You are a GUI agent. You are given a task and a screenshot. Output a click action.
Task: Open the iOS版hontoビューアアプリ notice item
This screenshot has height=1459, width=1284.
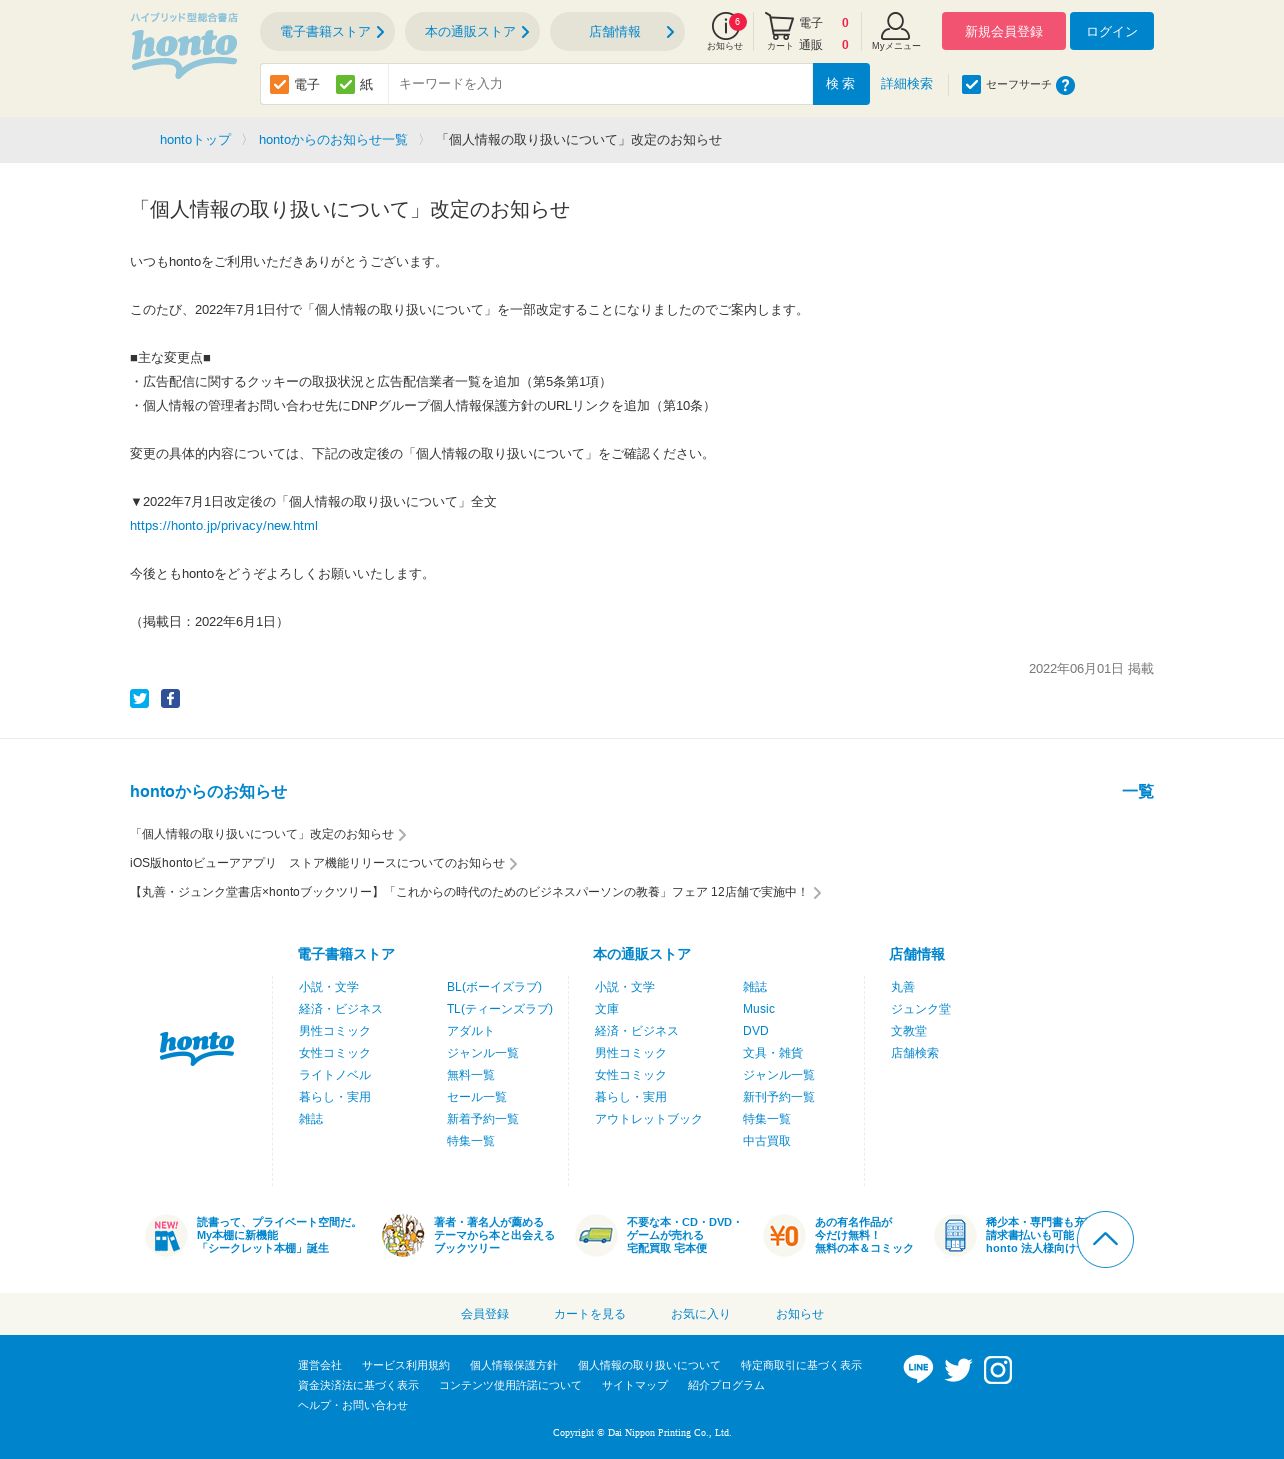coord(324,863)
